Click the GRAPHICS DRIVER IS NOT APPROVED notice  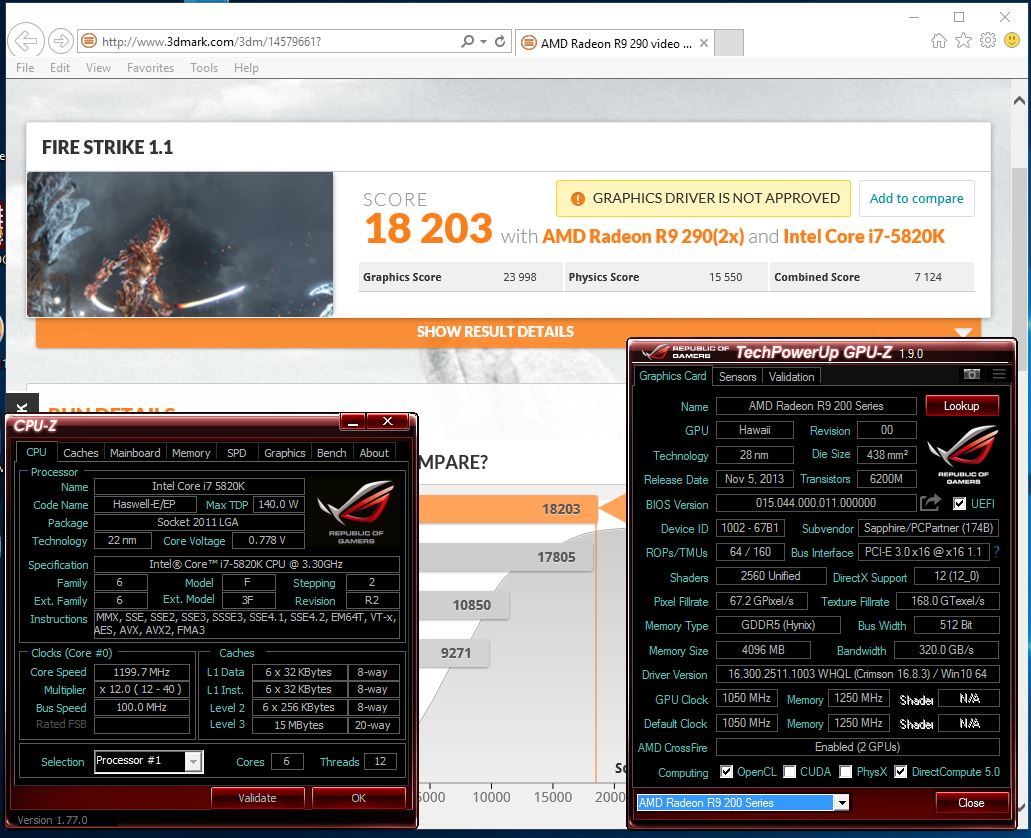[x=703, y=199]
